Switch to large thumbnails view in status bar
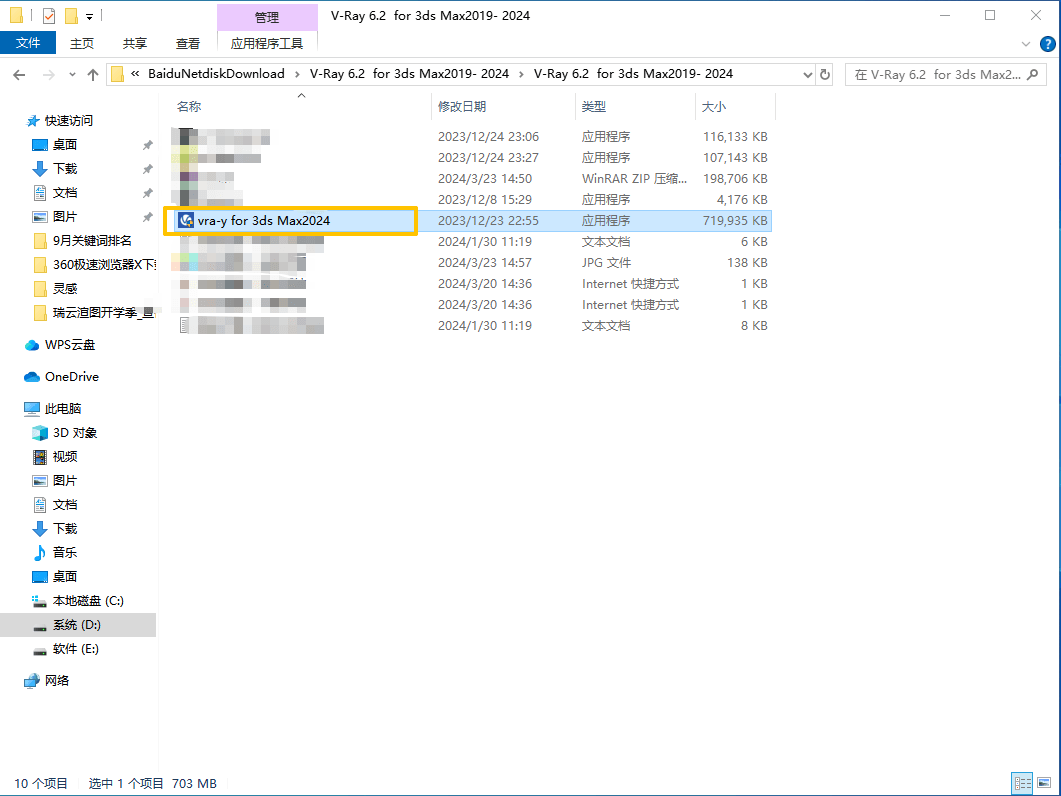Image resolution: width=1061 pixels, height=796 pixels. [1044, 784]
